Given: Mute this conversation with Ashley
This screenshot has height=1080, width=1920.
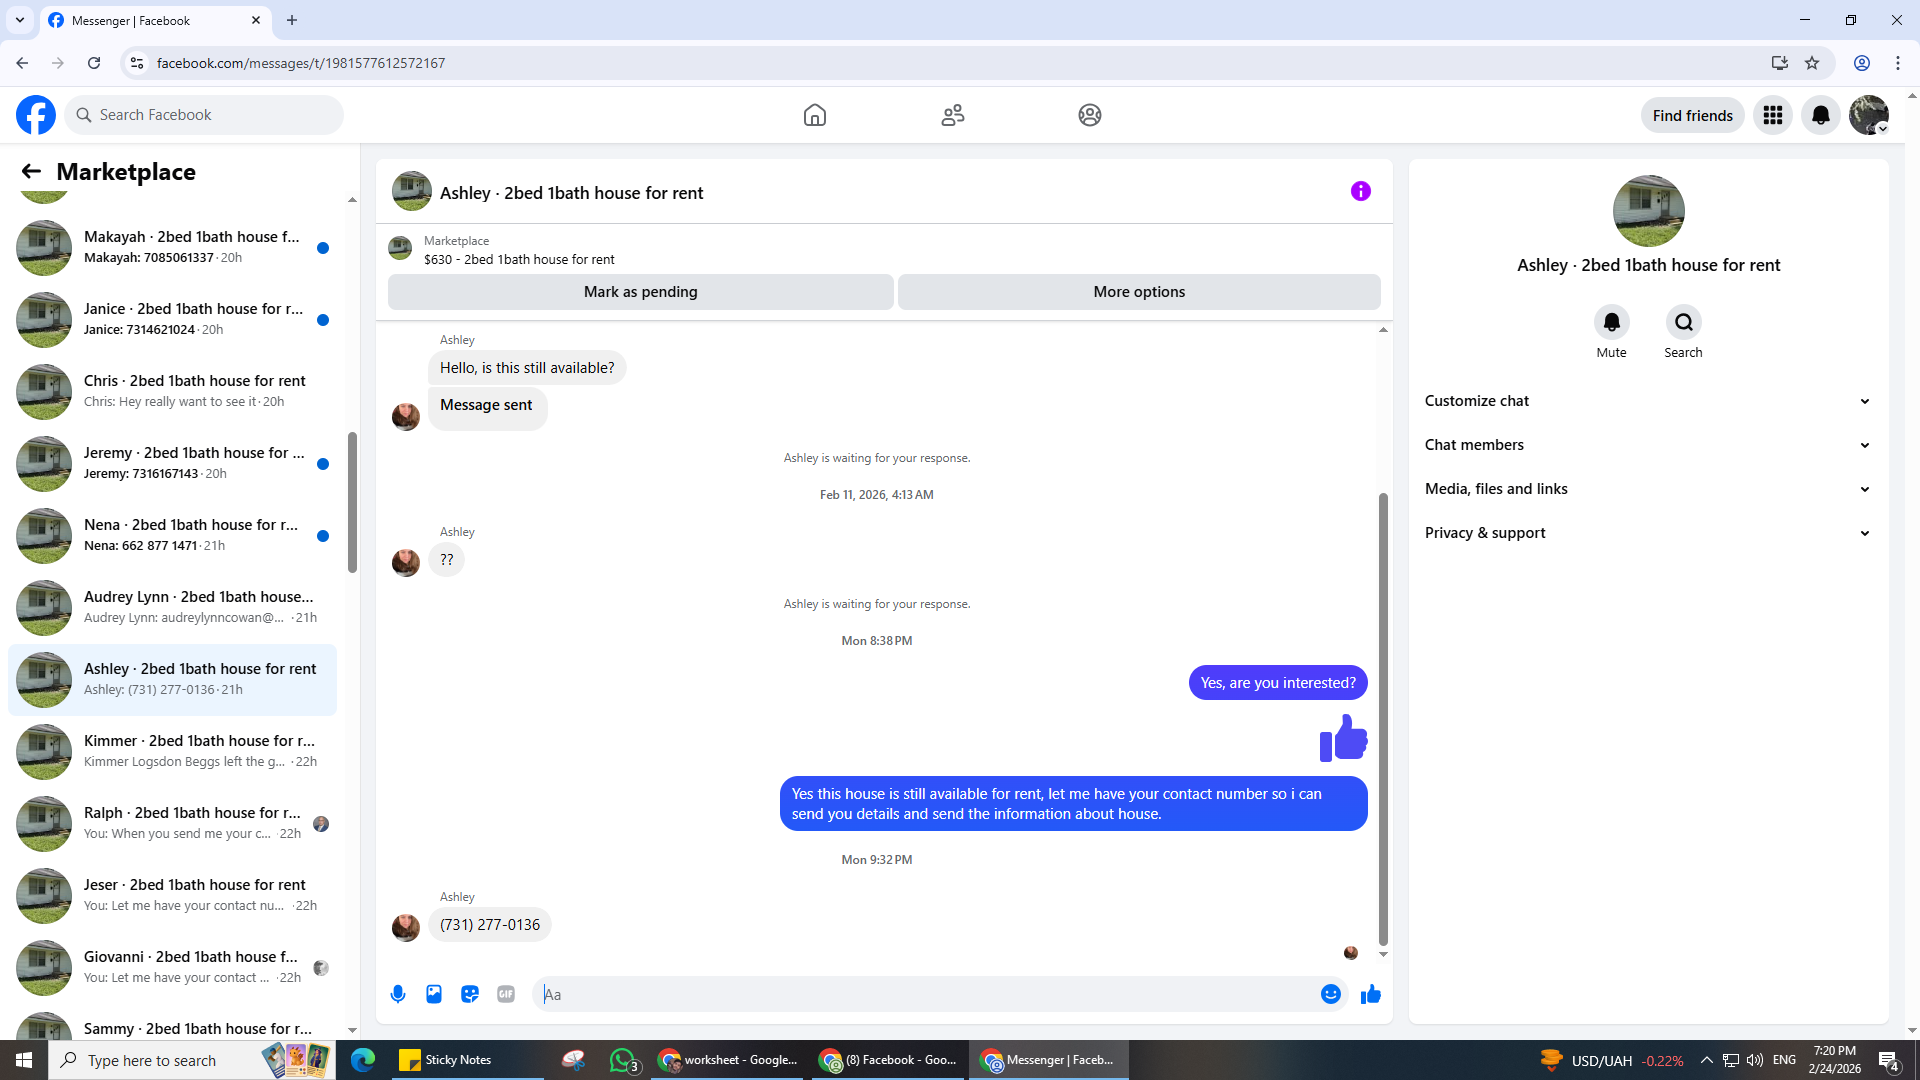Looking at the screenshot, I should 1611,323.
